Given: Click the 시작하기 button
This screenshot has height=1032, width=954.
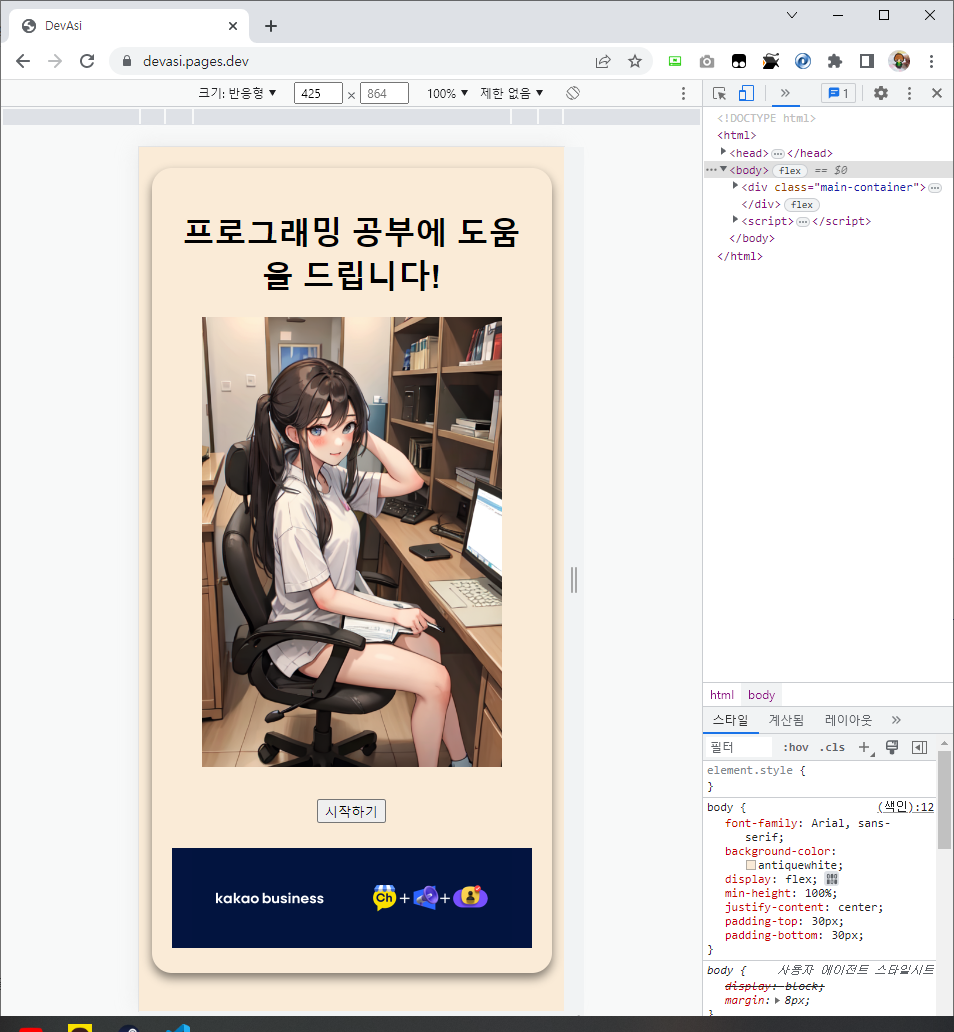Looking at the screenshot, I should click(351, 811).
